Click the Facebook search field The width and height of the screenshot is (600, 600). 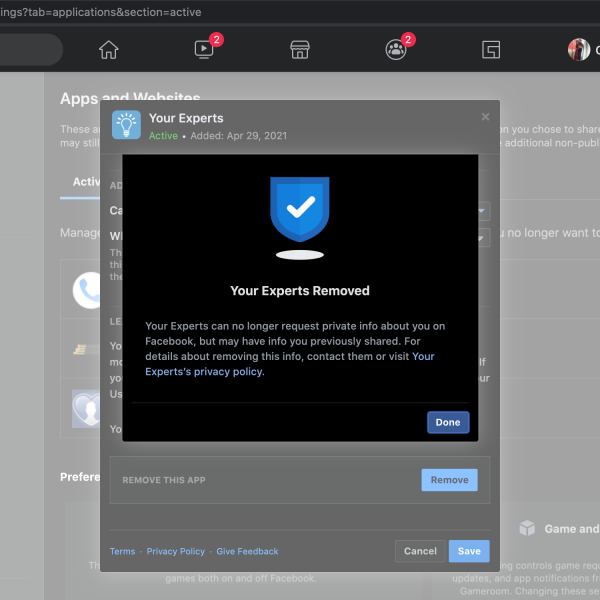coord(31,50)
